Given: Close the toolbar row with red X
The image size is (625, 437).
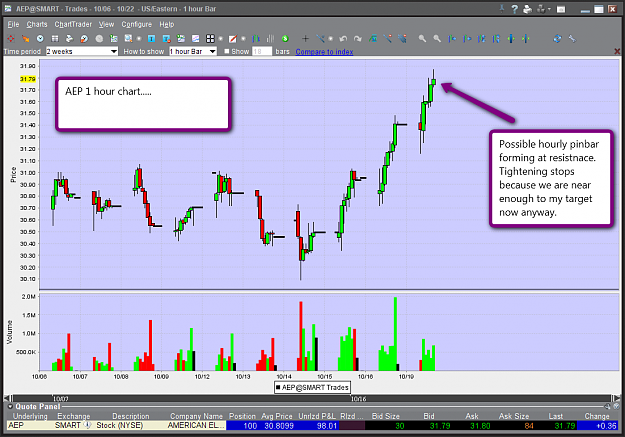Looking at the screenshot, I should [617, 51].
